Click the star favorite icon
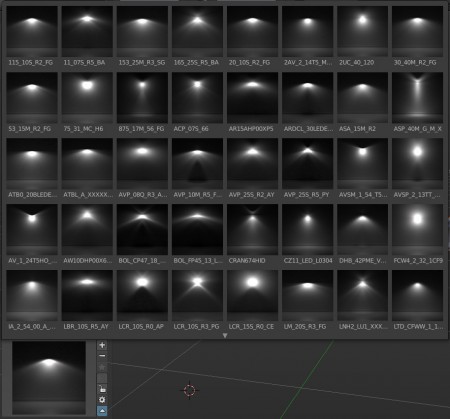 tap(102, 367)
